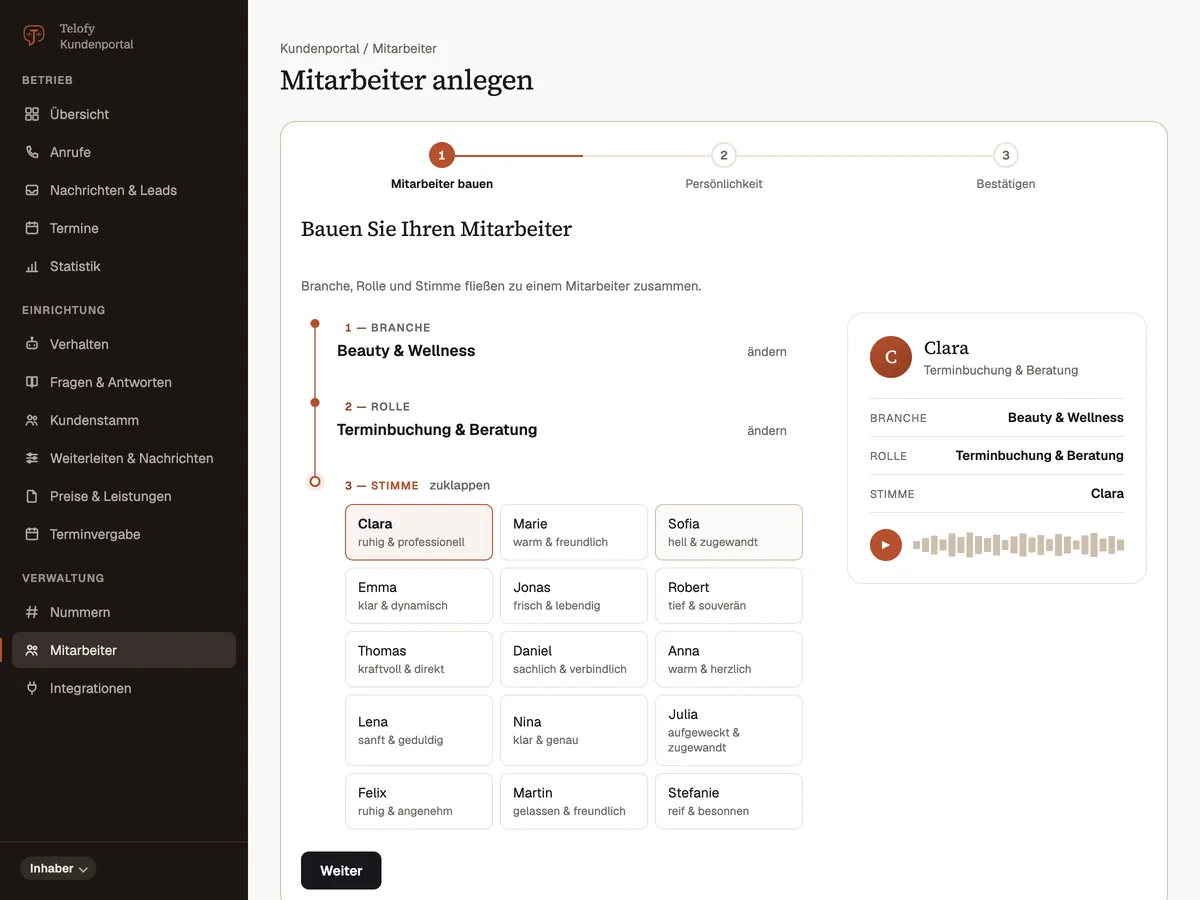
Task: Open Verhalten via its robot icon
Action: pyautogui.click(x=32, y=344)
